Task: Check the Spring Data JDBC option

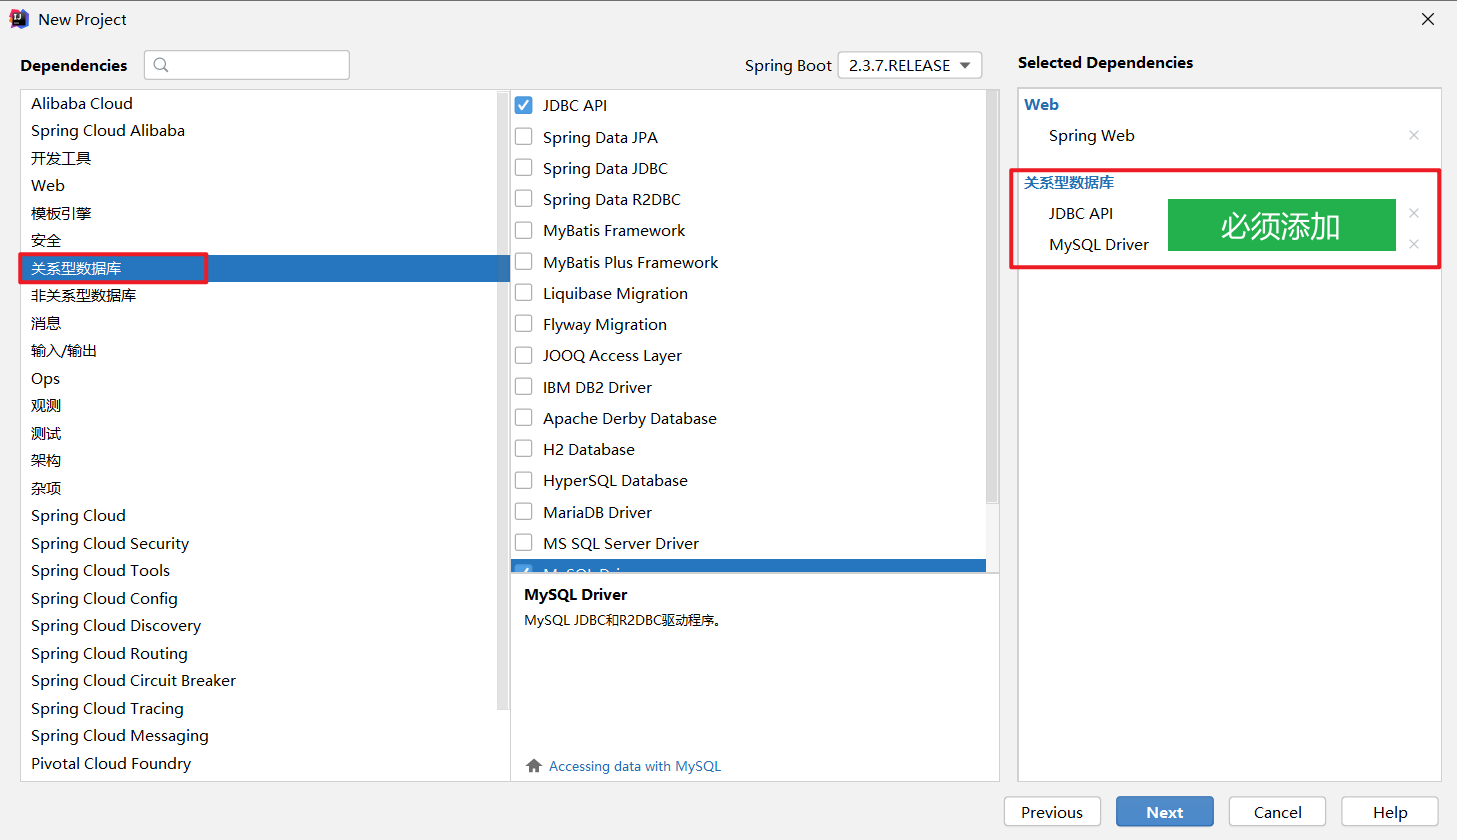Action: coord(524,167)
